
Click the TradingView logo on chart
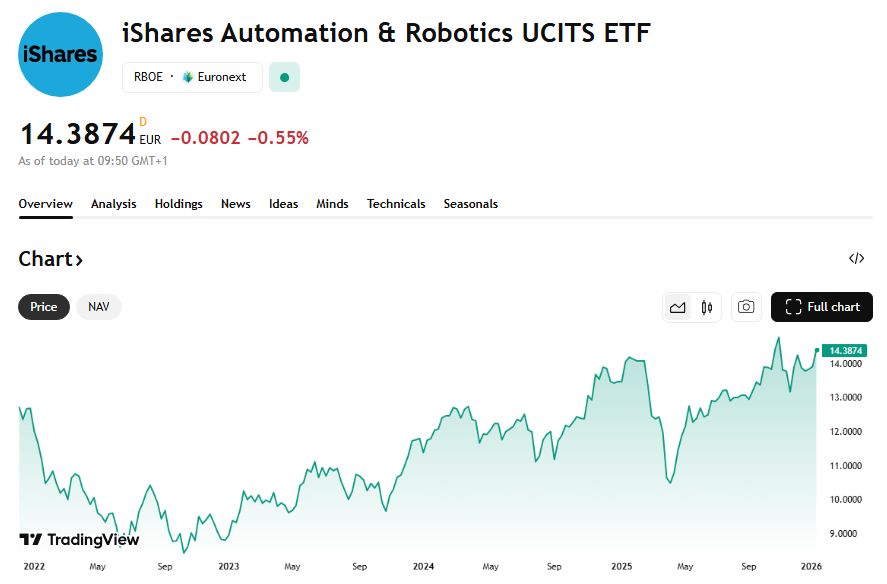[x=80, y=540]
